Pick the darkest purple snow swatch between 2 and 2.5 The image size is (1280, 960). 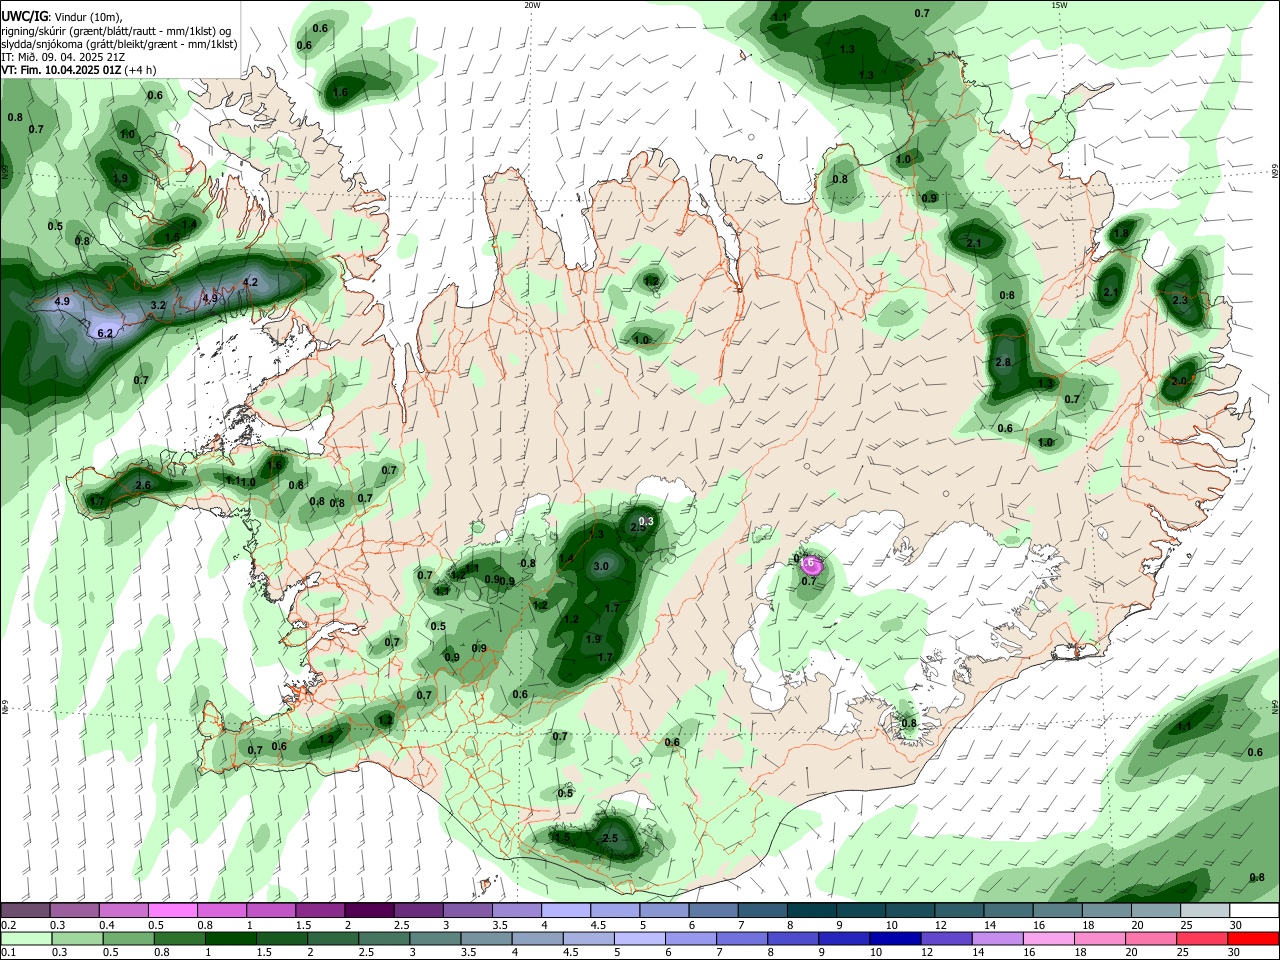[x=367, y=911]
